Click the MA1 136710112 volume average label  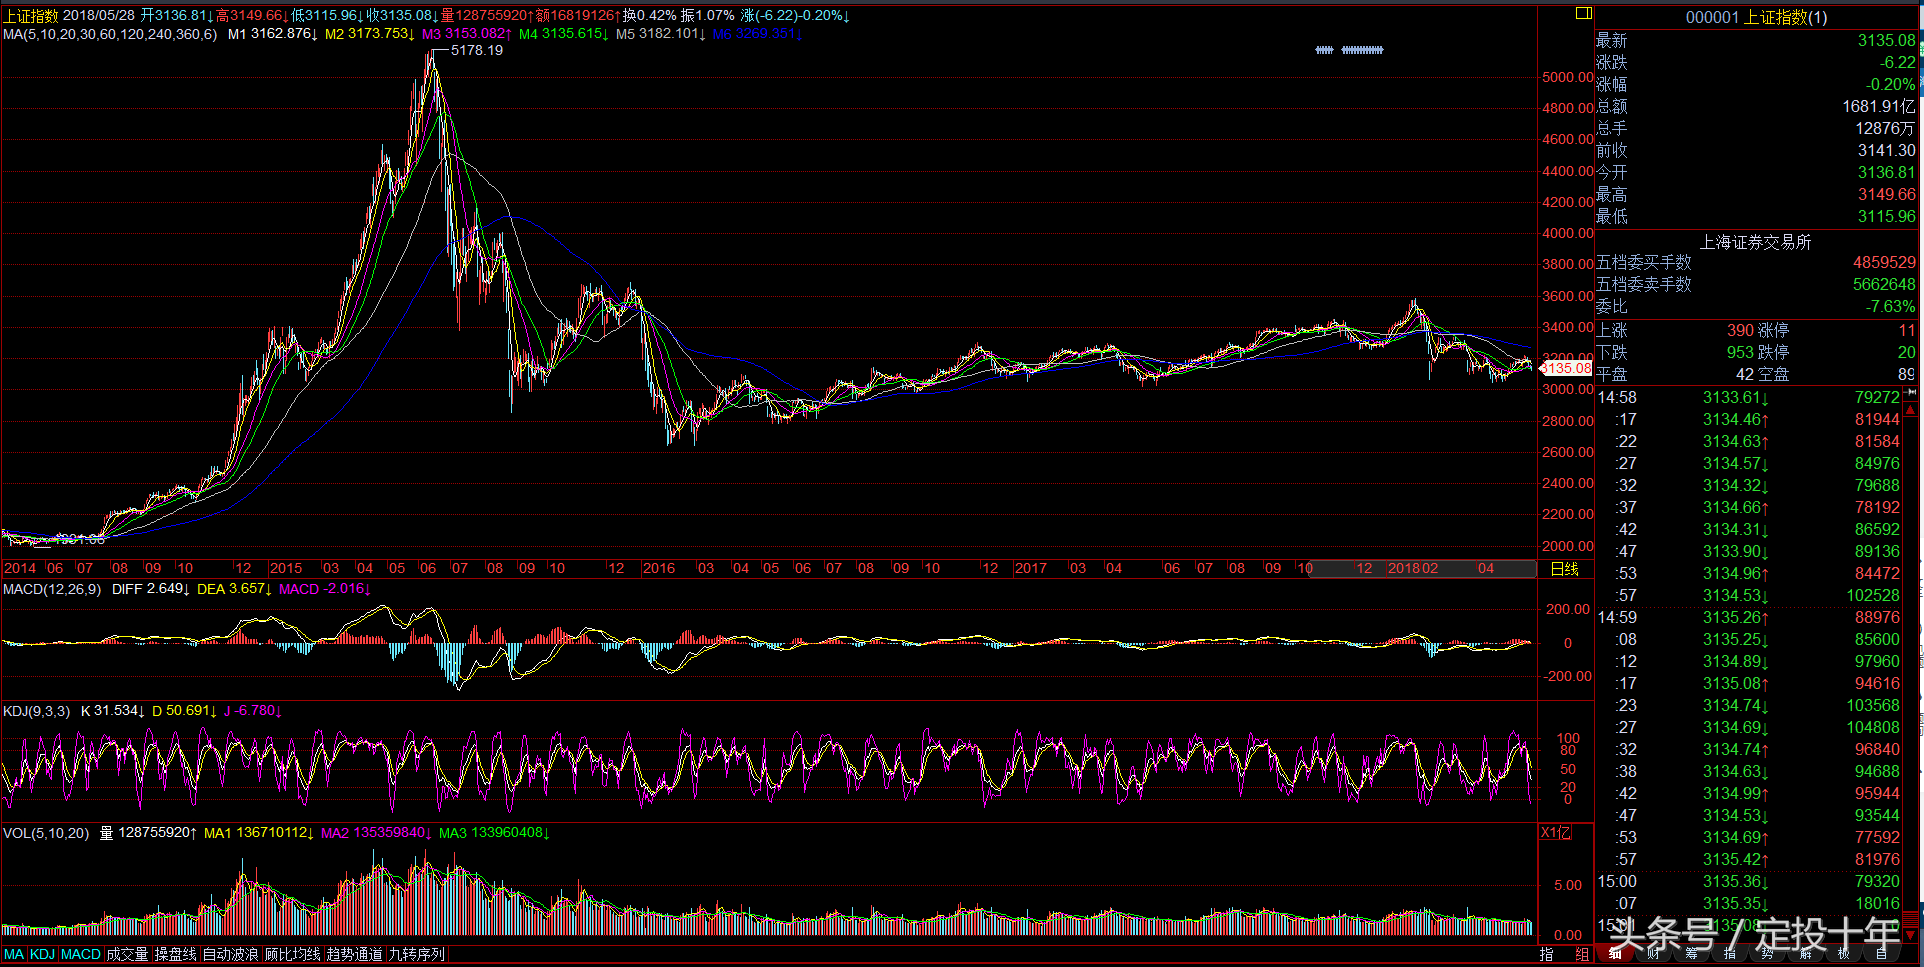(258, 833)
